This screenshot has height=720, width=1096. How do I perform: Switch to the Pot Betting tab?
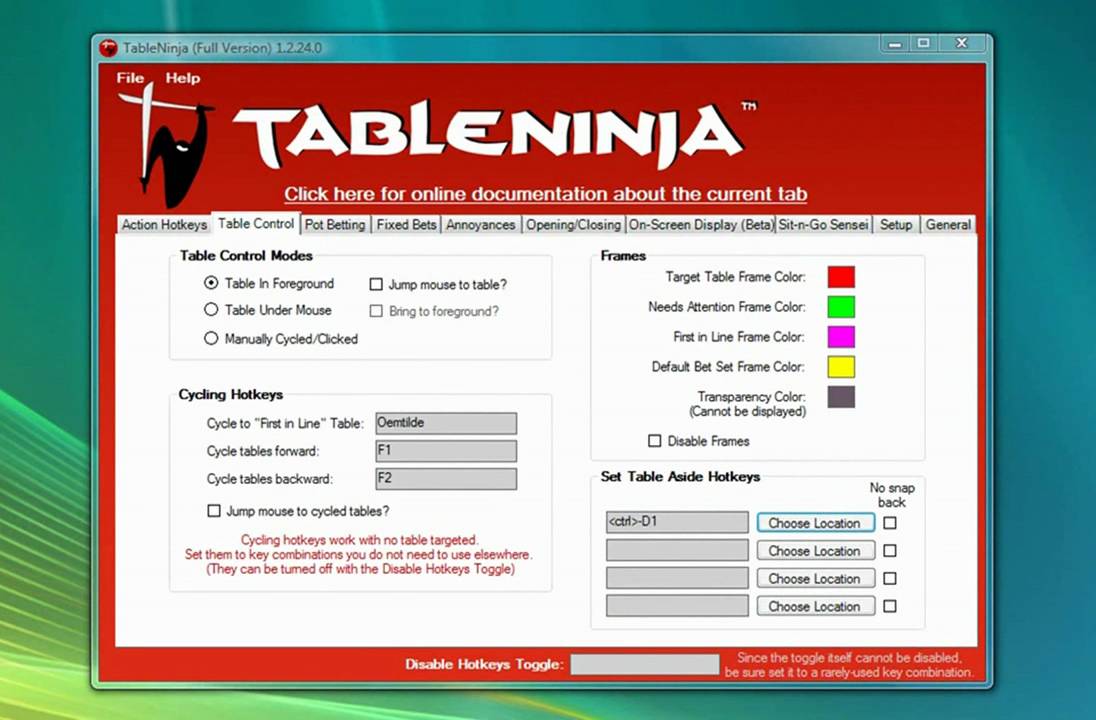(335, 224)
